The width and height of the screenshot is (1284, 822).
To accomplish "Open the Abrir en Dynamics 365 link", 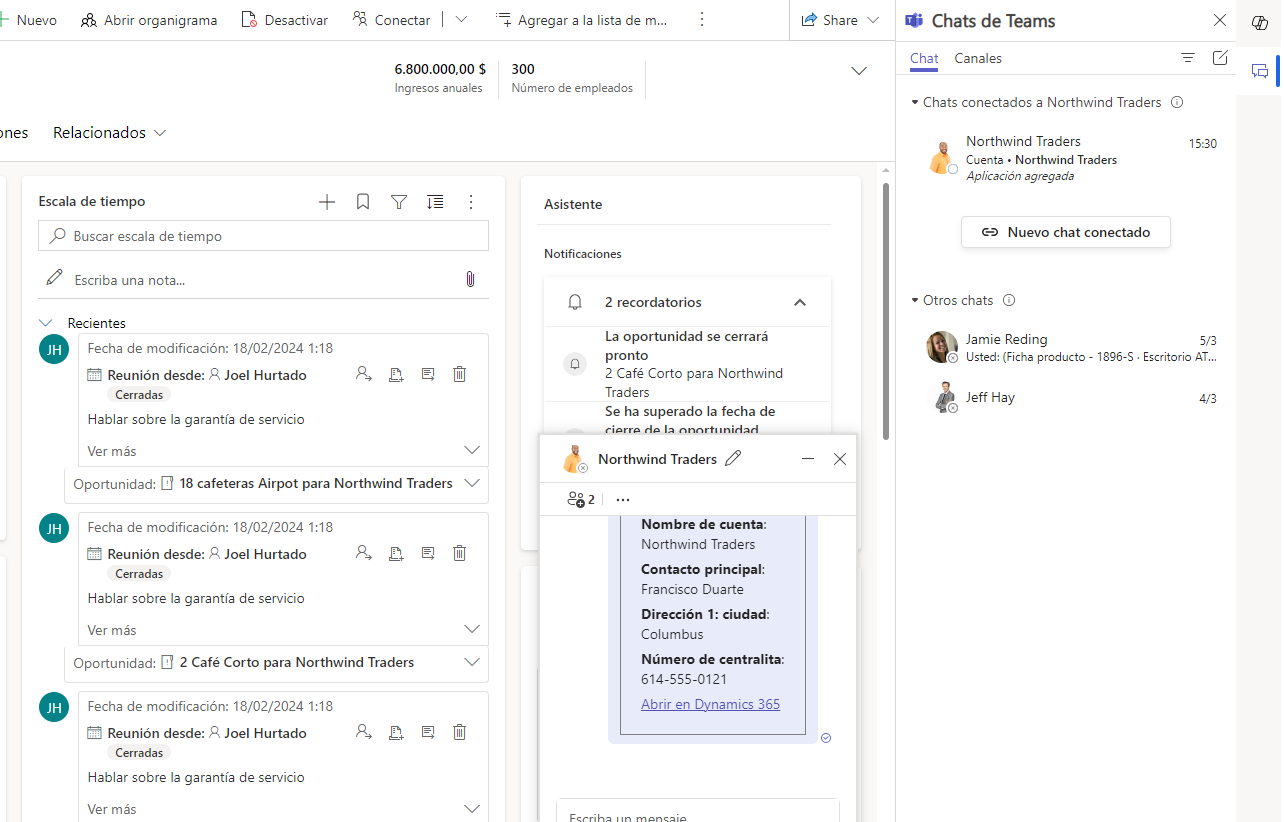I will coord(710,704).
